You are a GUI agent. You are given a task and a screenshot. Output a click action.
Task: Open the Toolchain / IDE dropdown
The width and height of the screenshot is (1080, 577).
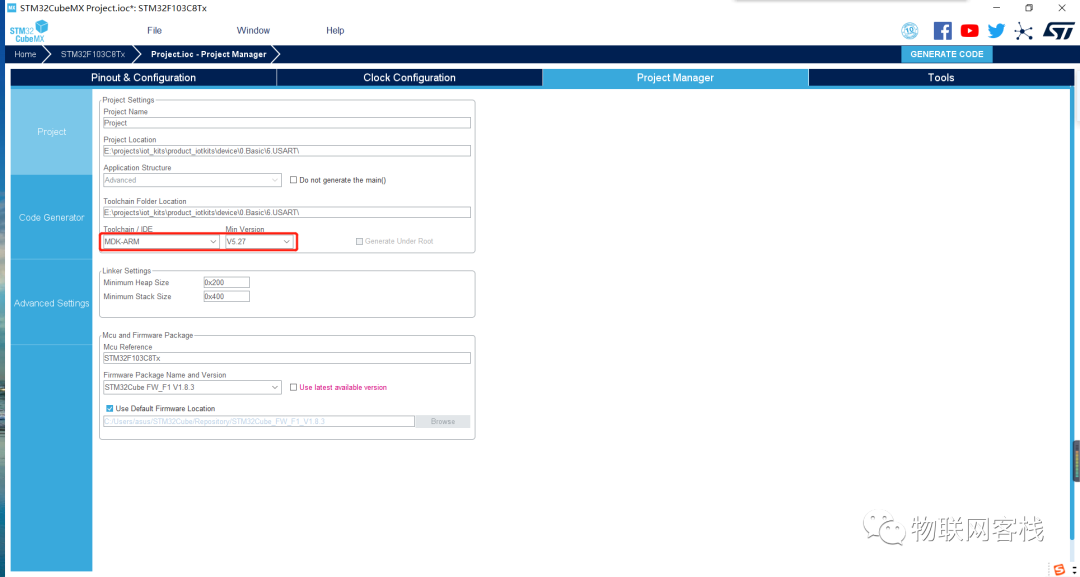click(x=161, y=242)
